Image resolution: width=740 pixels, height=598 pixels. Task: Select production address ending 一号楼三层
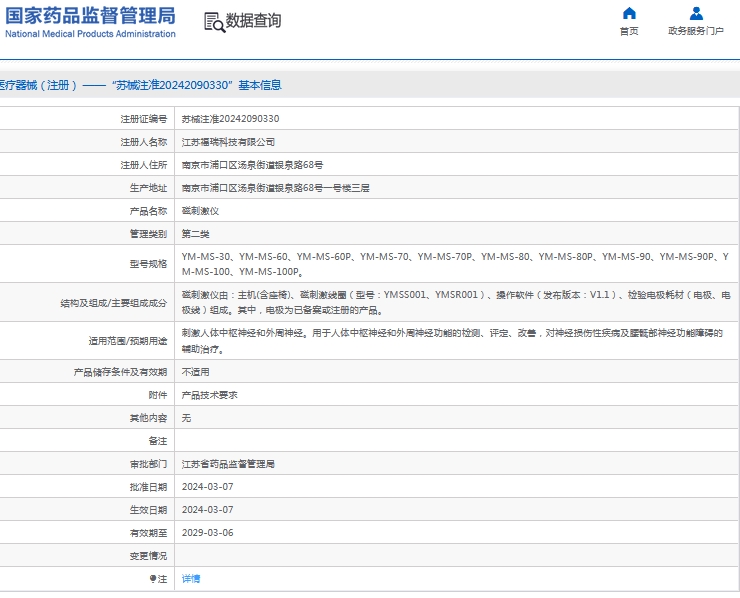point(276,188)
